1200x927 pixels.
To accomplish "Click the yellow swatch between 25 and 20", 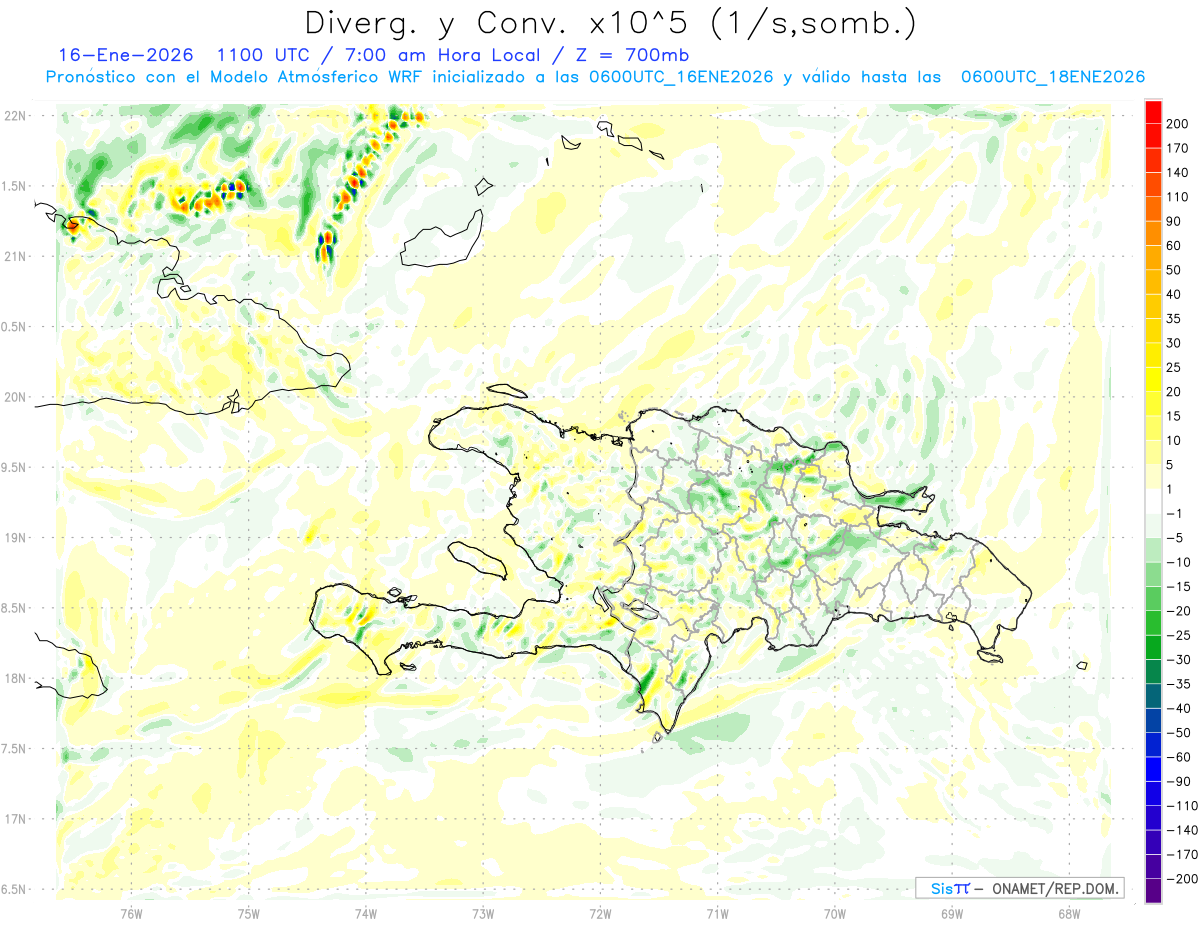I will (x=1153, y=379).
